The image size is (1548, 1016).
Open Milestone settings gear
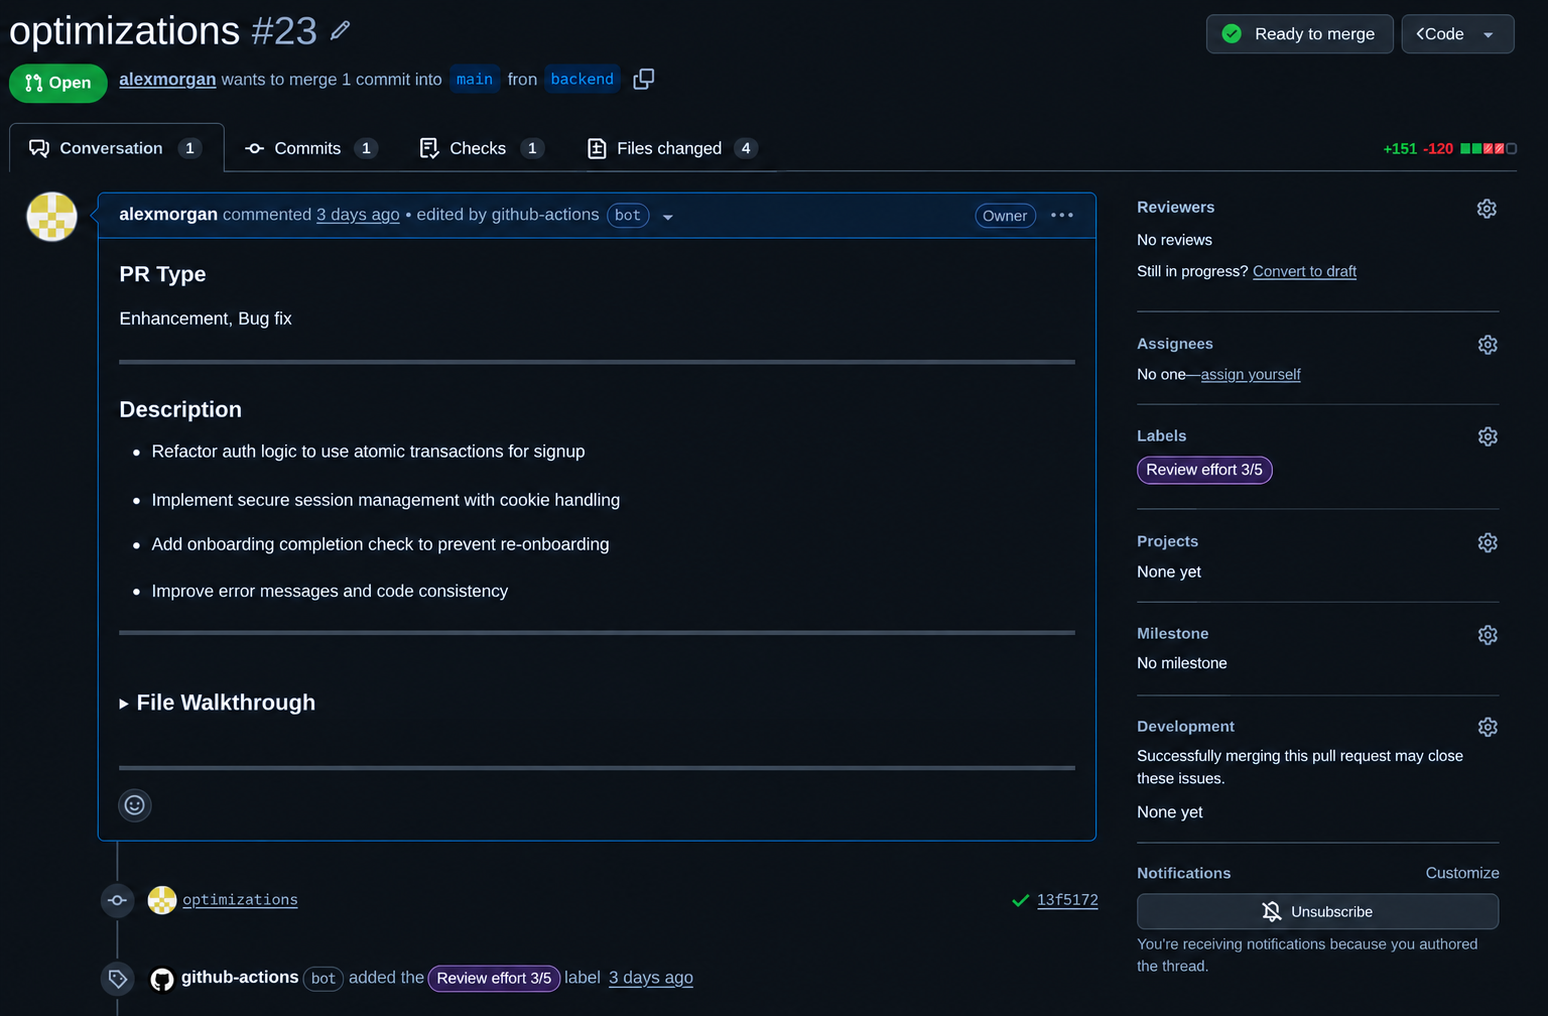[1487, 635]
